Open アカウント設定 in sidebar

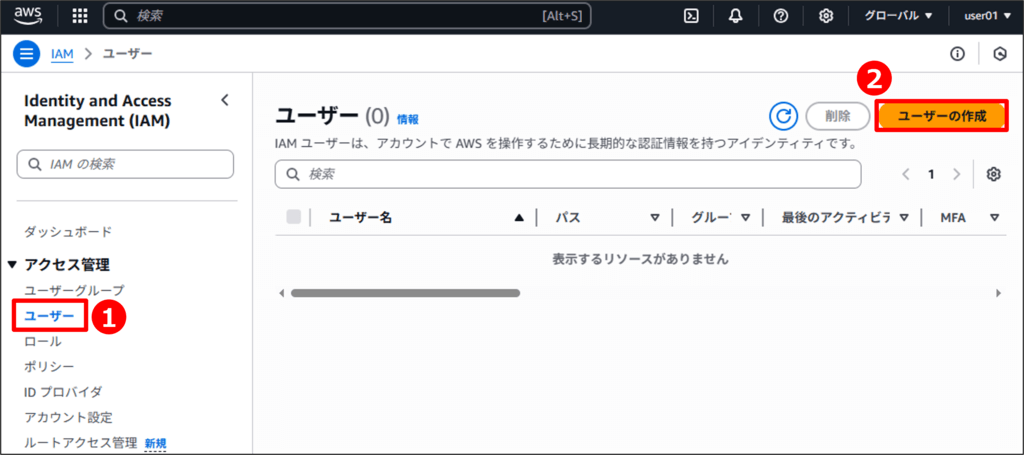click(68, 417)
